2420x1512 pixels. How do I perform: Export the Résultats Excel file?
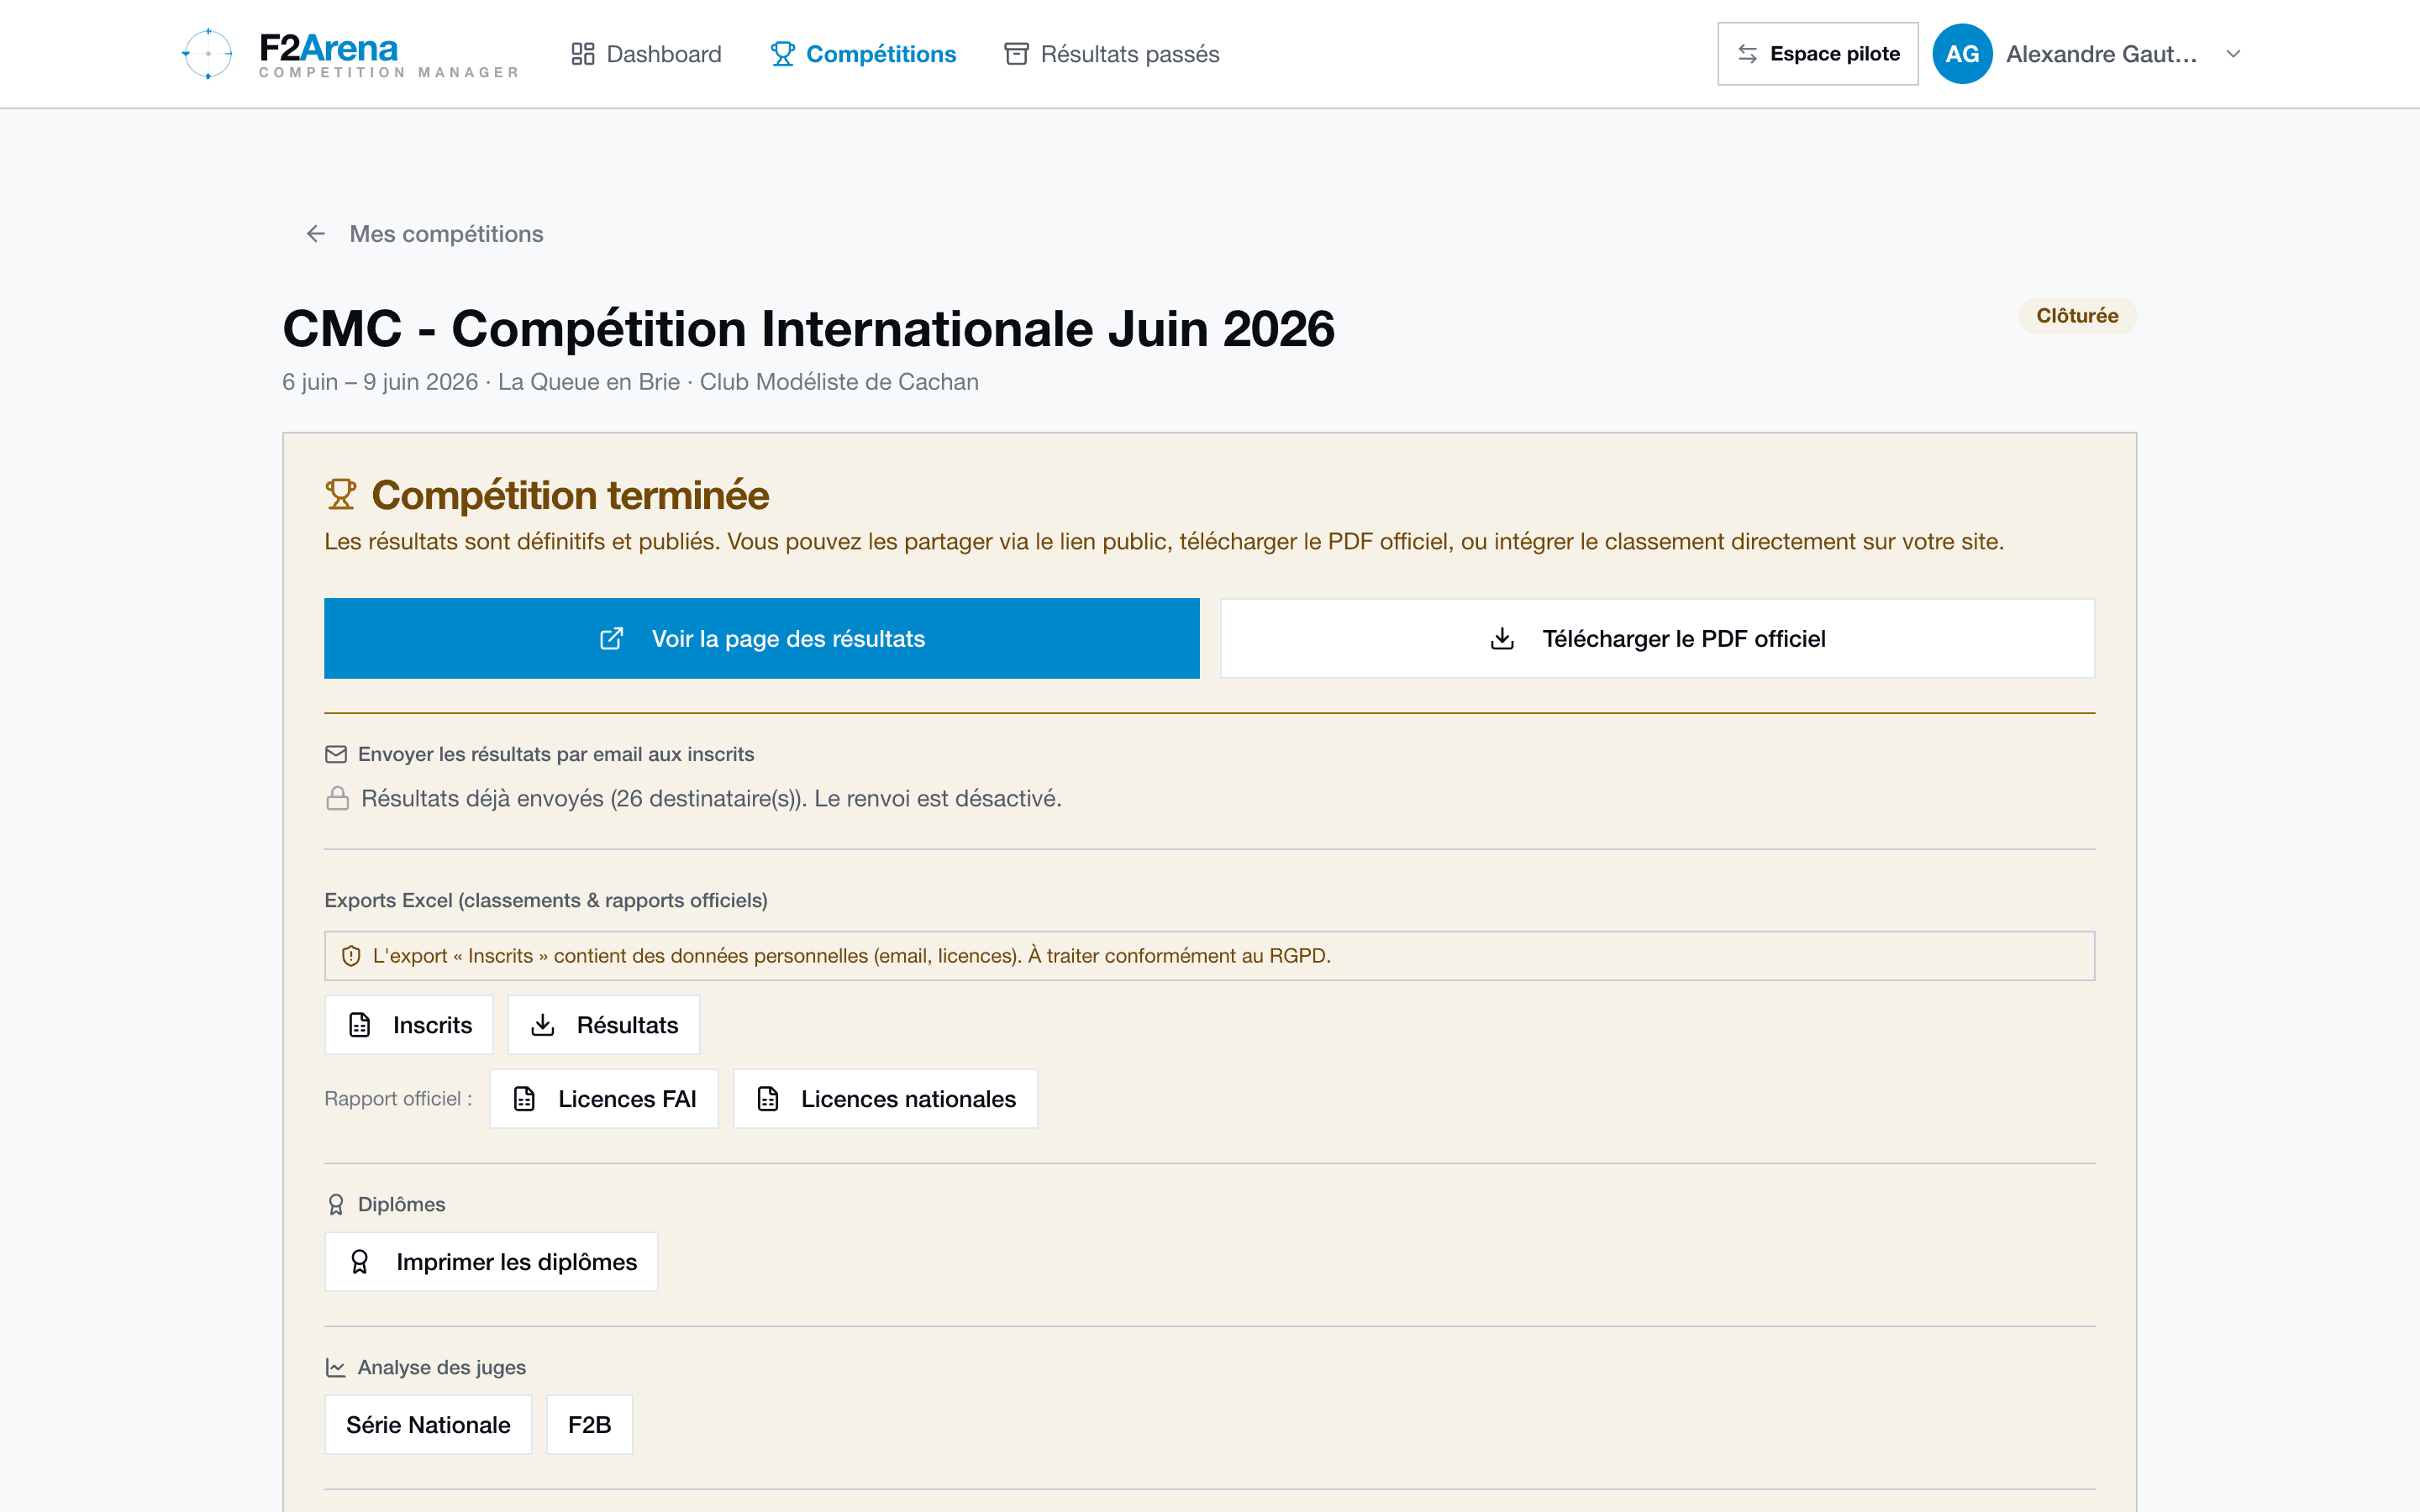click(x=604, y=1025)
